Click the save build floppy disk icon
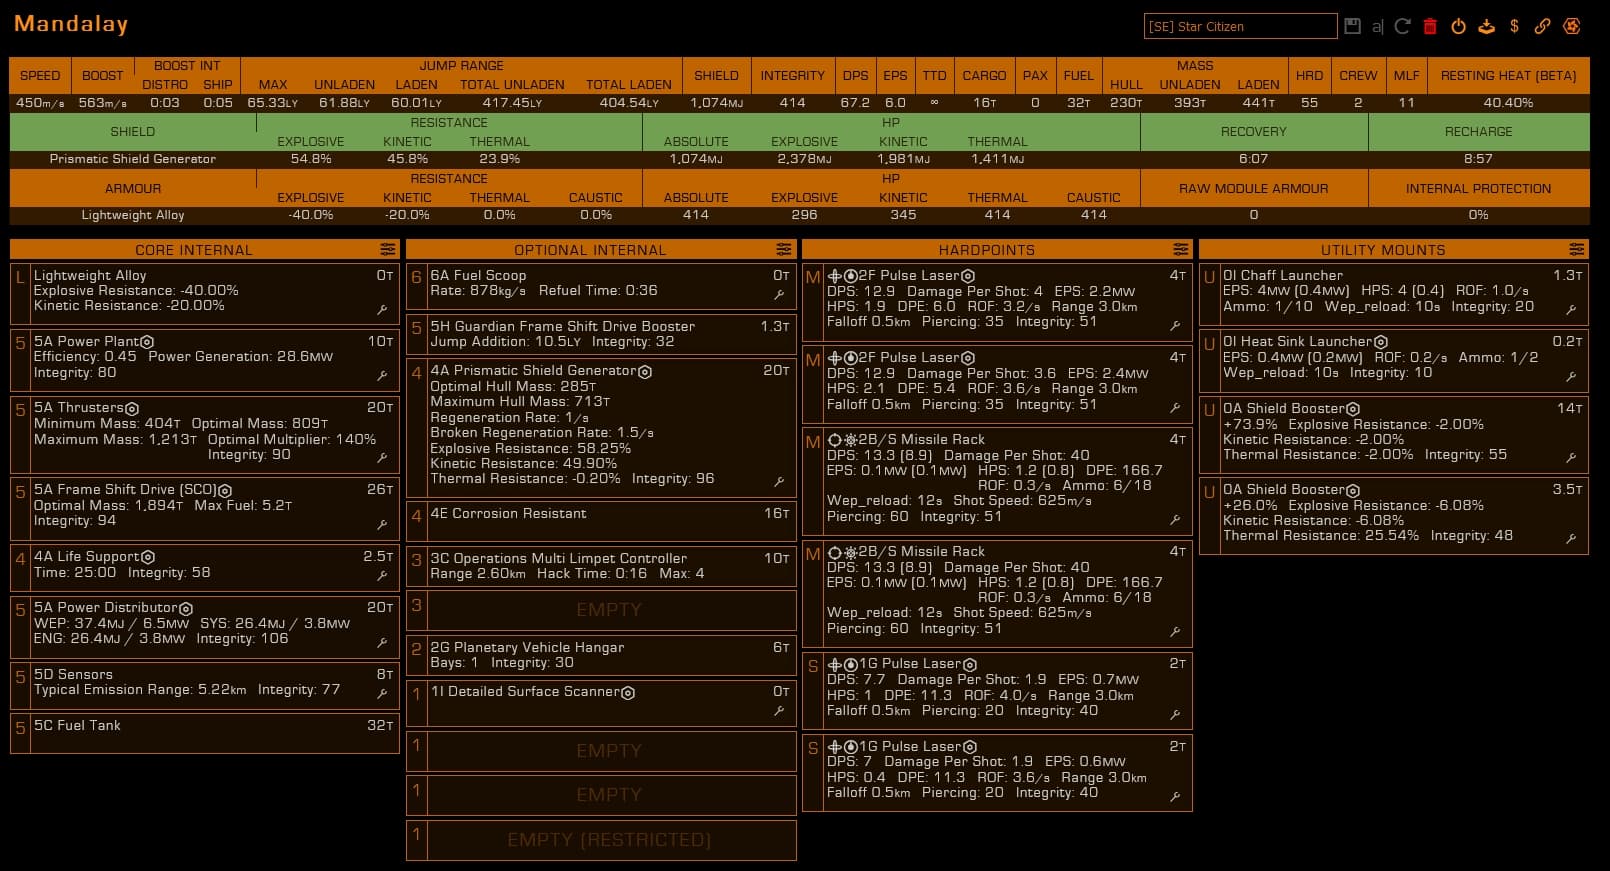This screenshot has height=871, width=1610. (x=1352, y=26)
